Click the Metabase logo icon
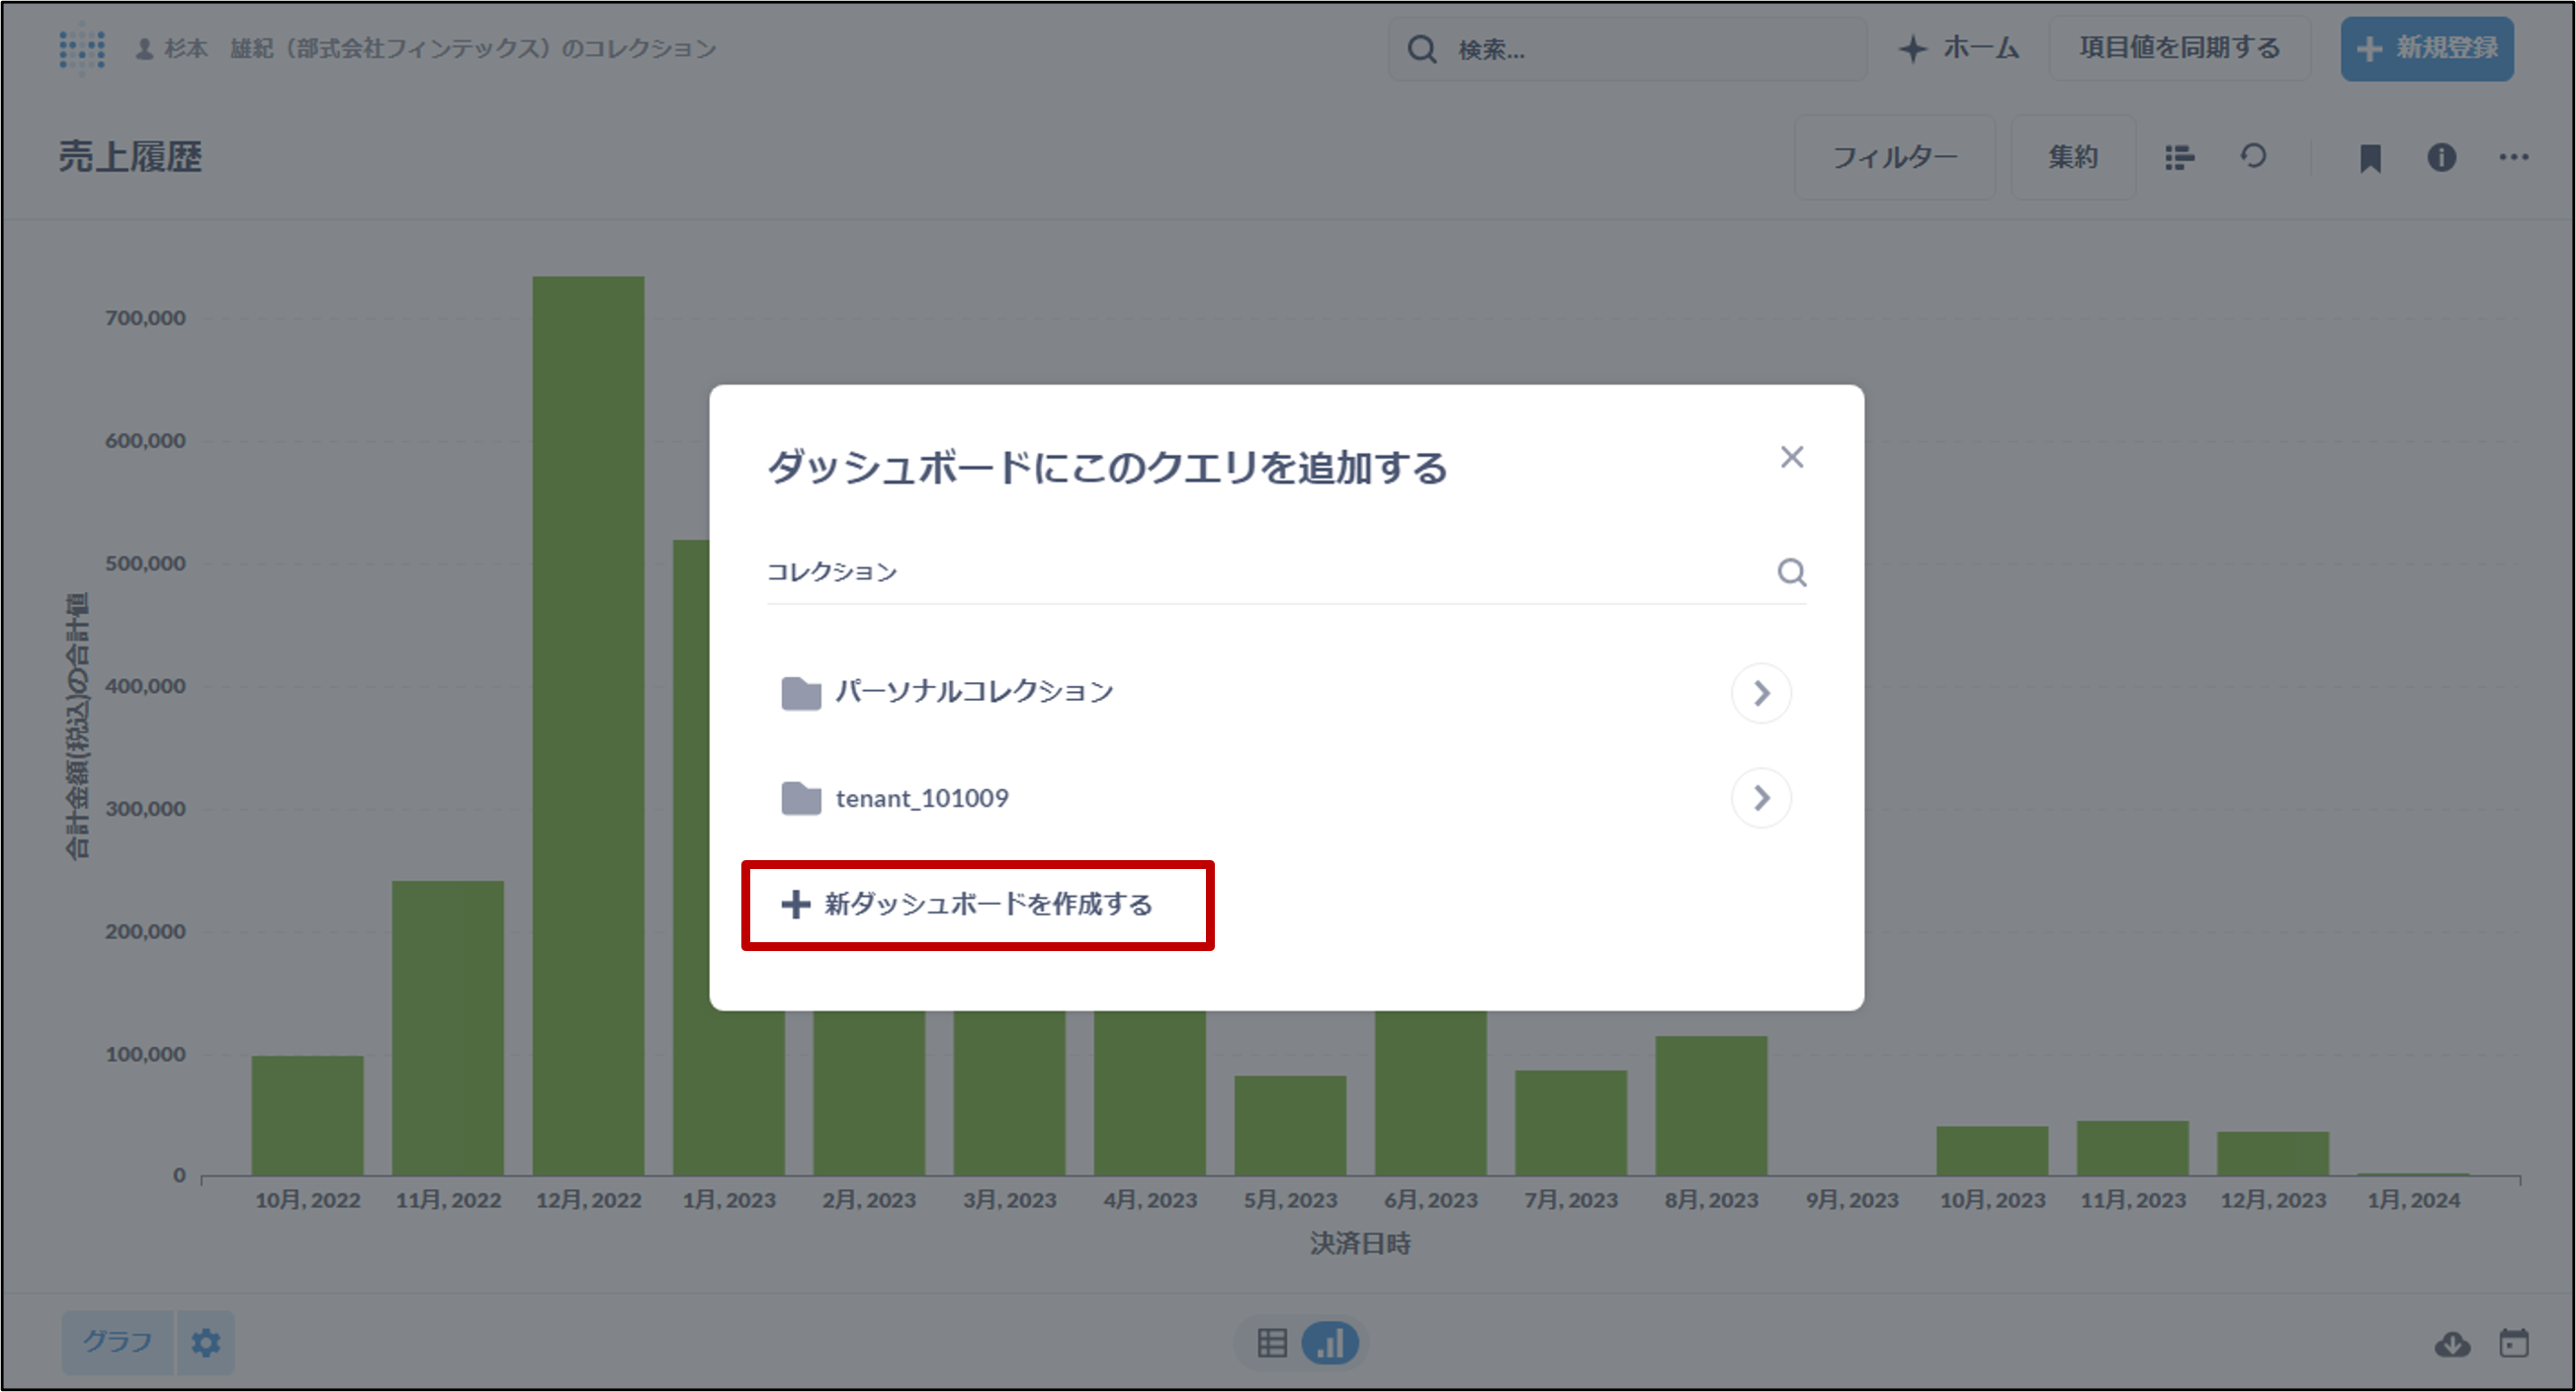The width and height of the screenshot is (2576, 1392). tap(82, 48)
